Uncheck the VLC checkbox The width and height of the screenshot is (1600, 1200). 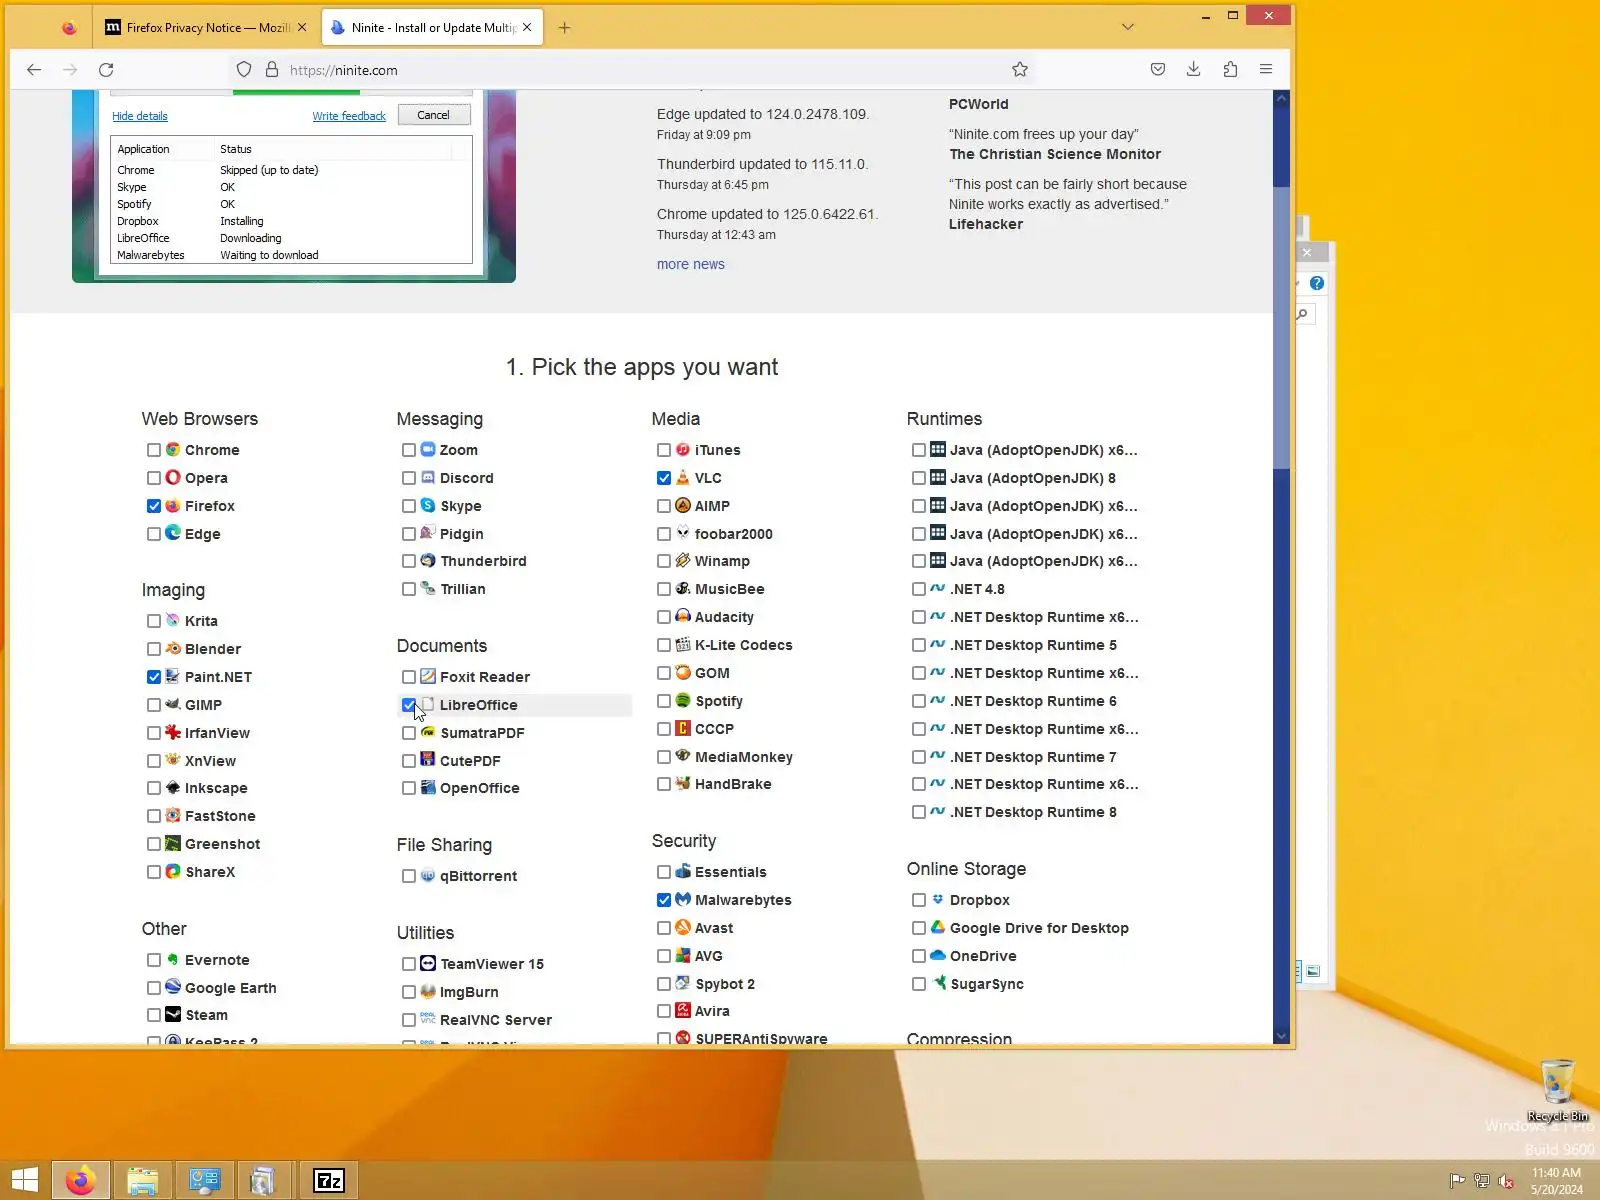(x=664, y=478)
